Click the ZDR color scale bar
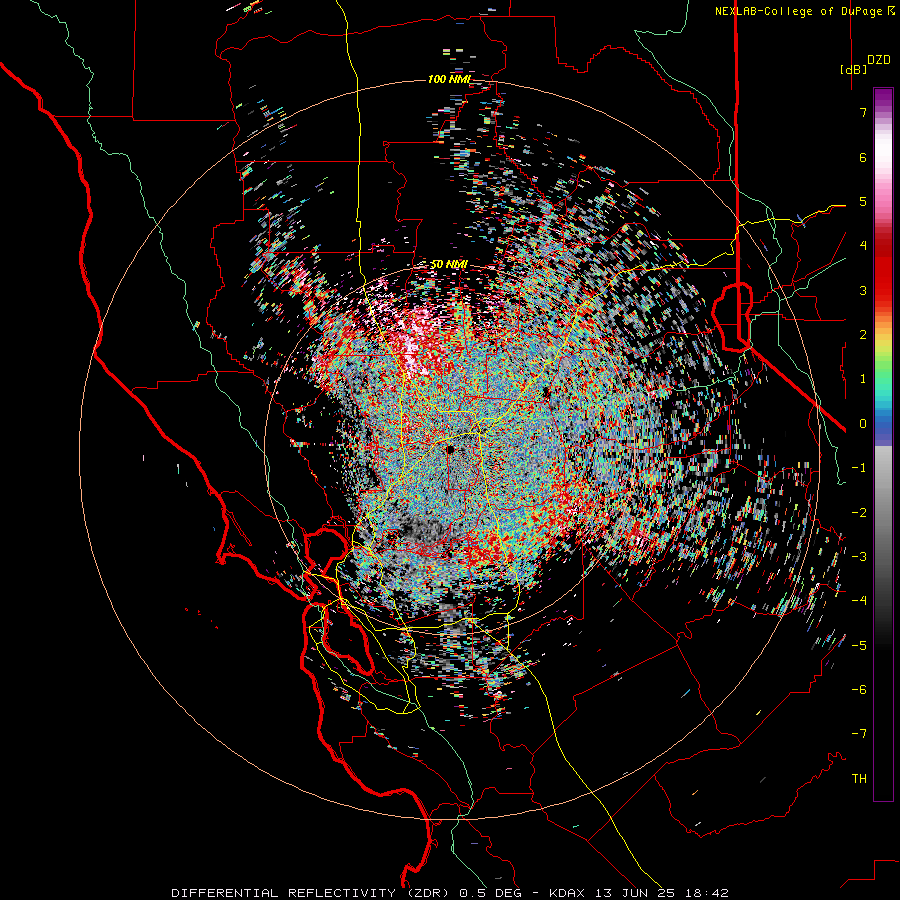The height and width of the screenshot is (900, 900). point(883,444)
